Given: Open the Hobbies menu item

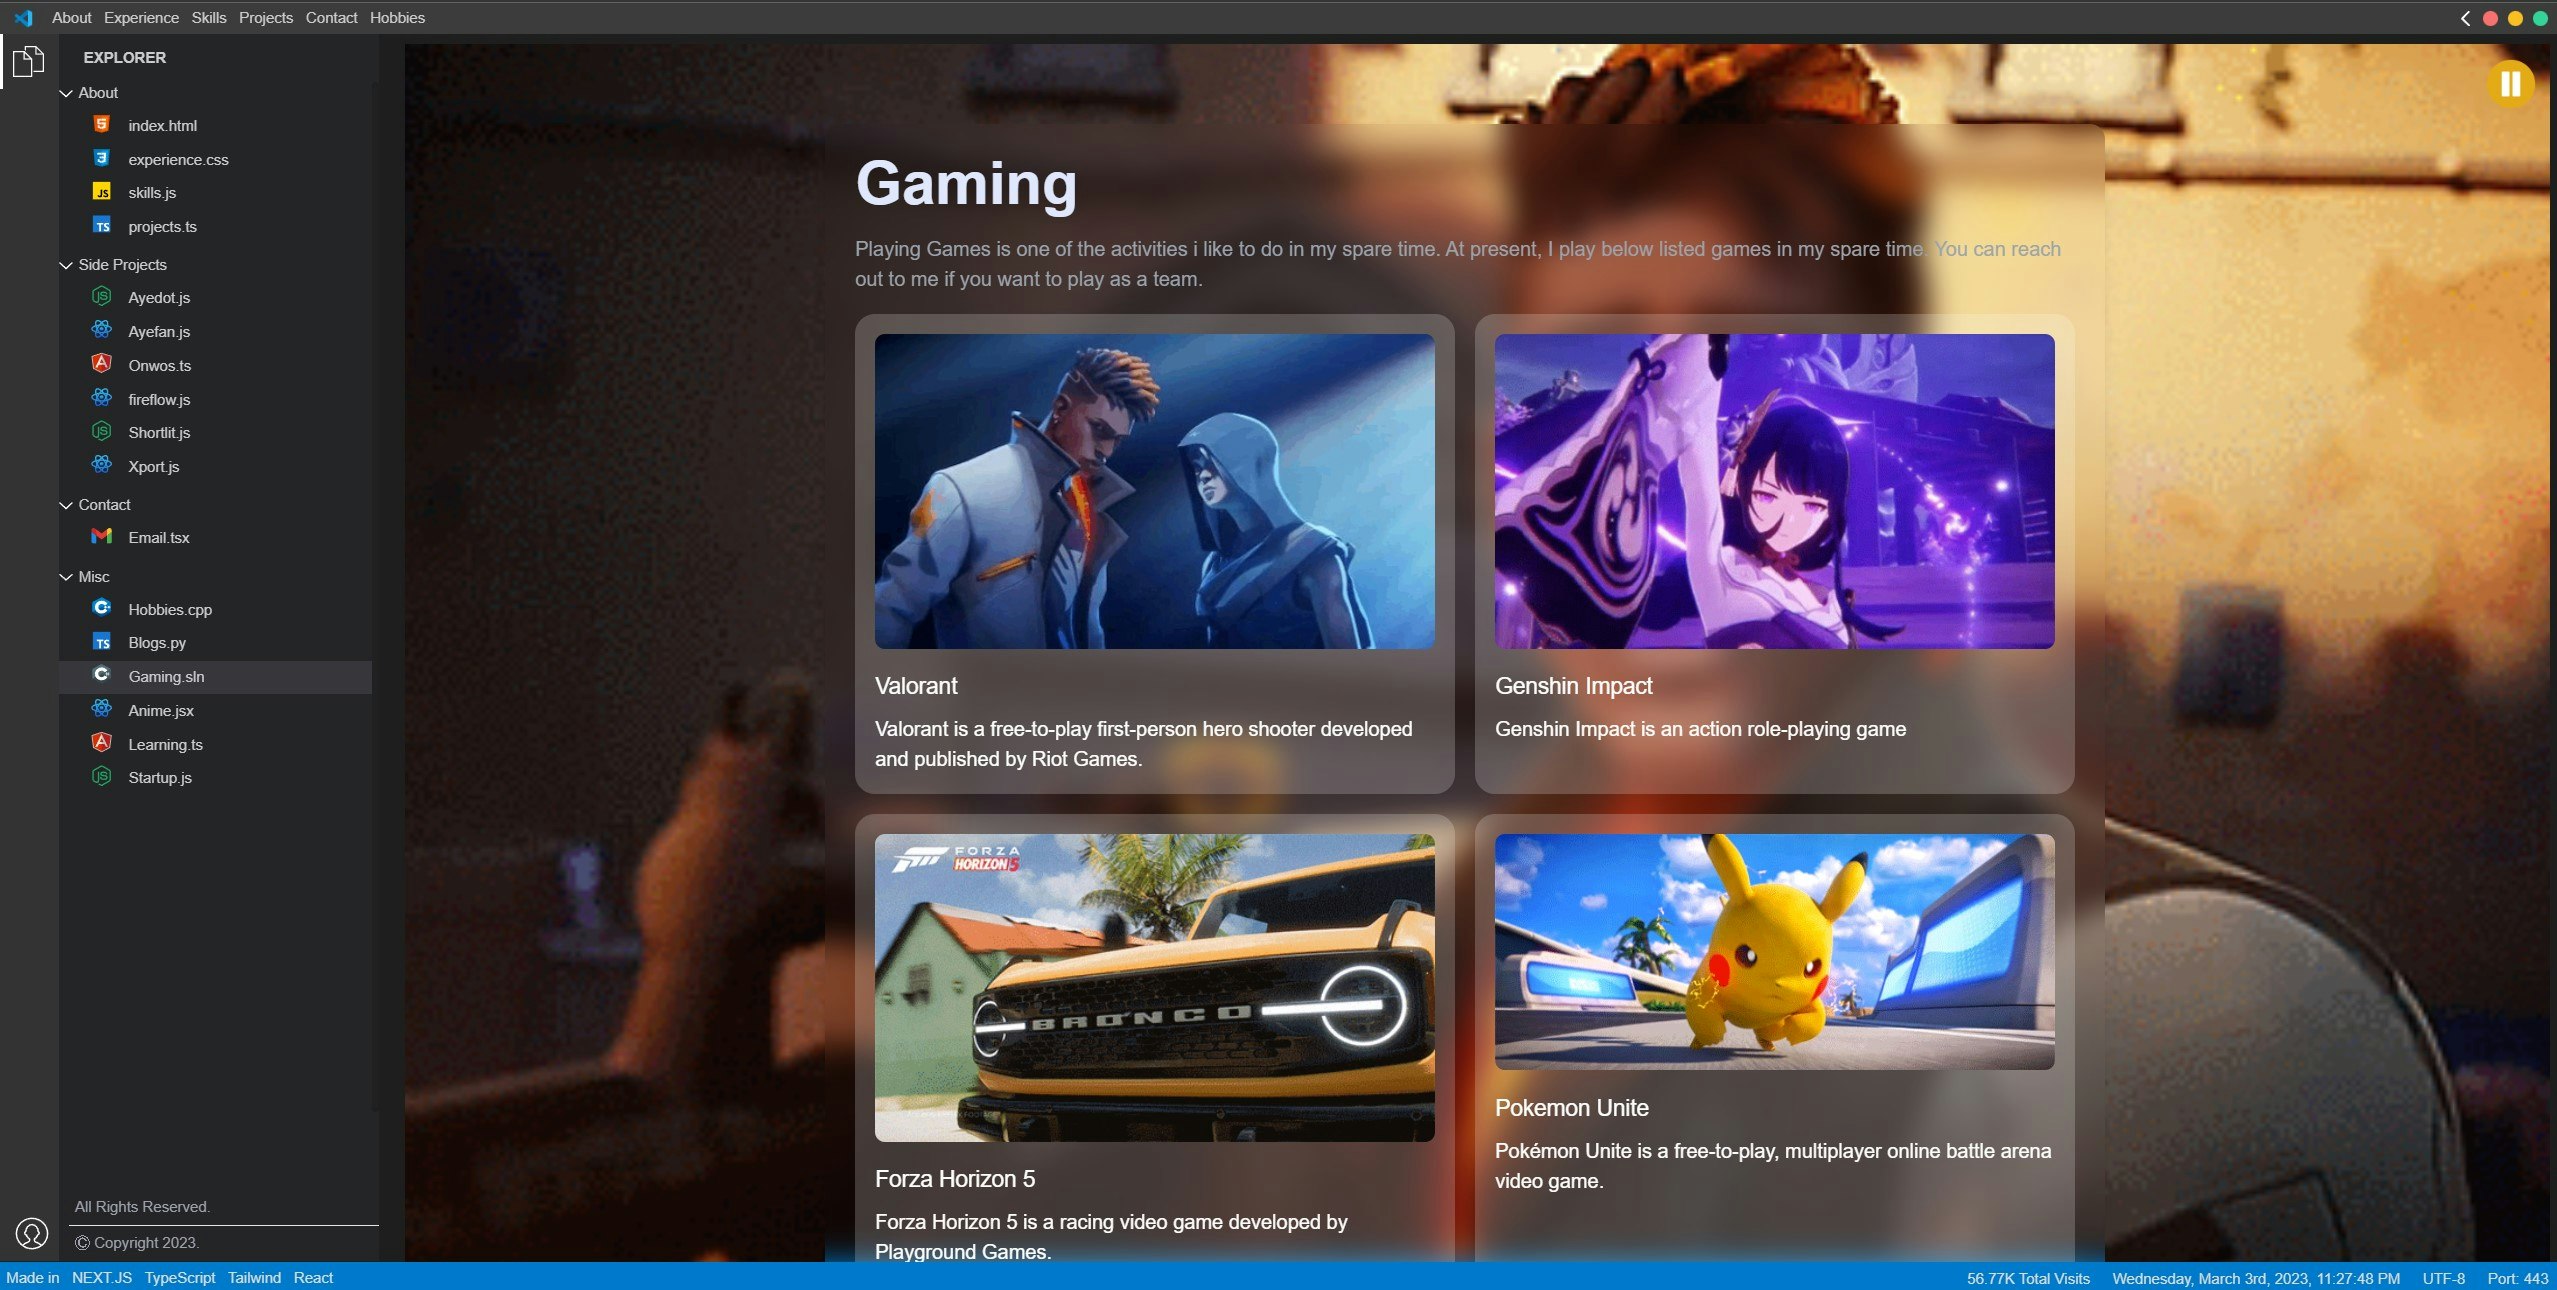Looking at the screenshot, I should [398, 18].
